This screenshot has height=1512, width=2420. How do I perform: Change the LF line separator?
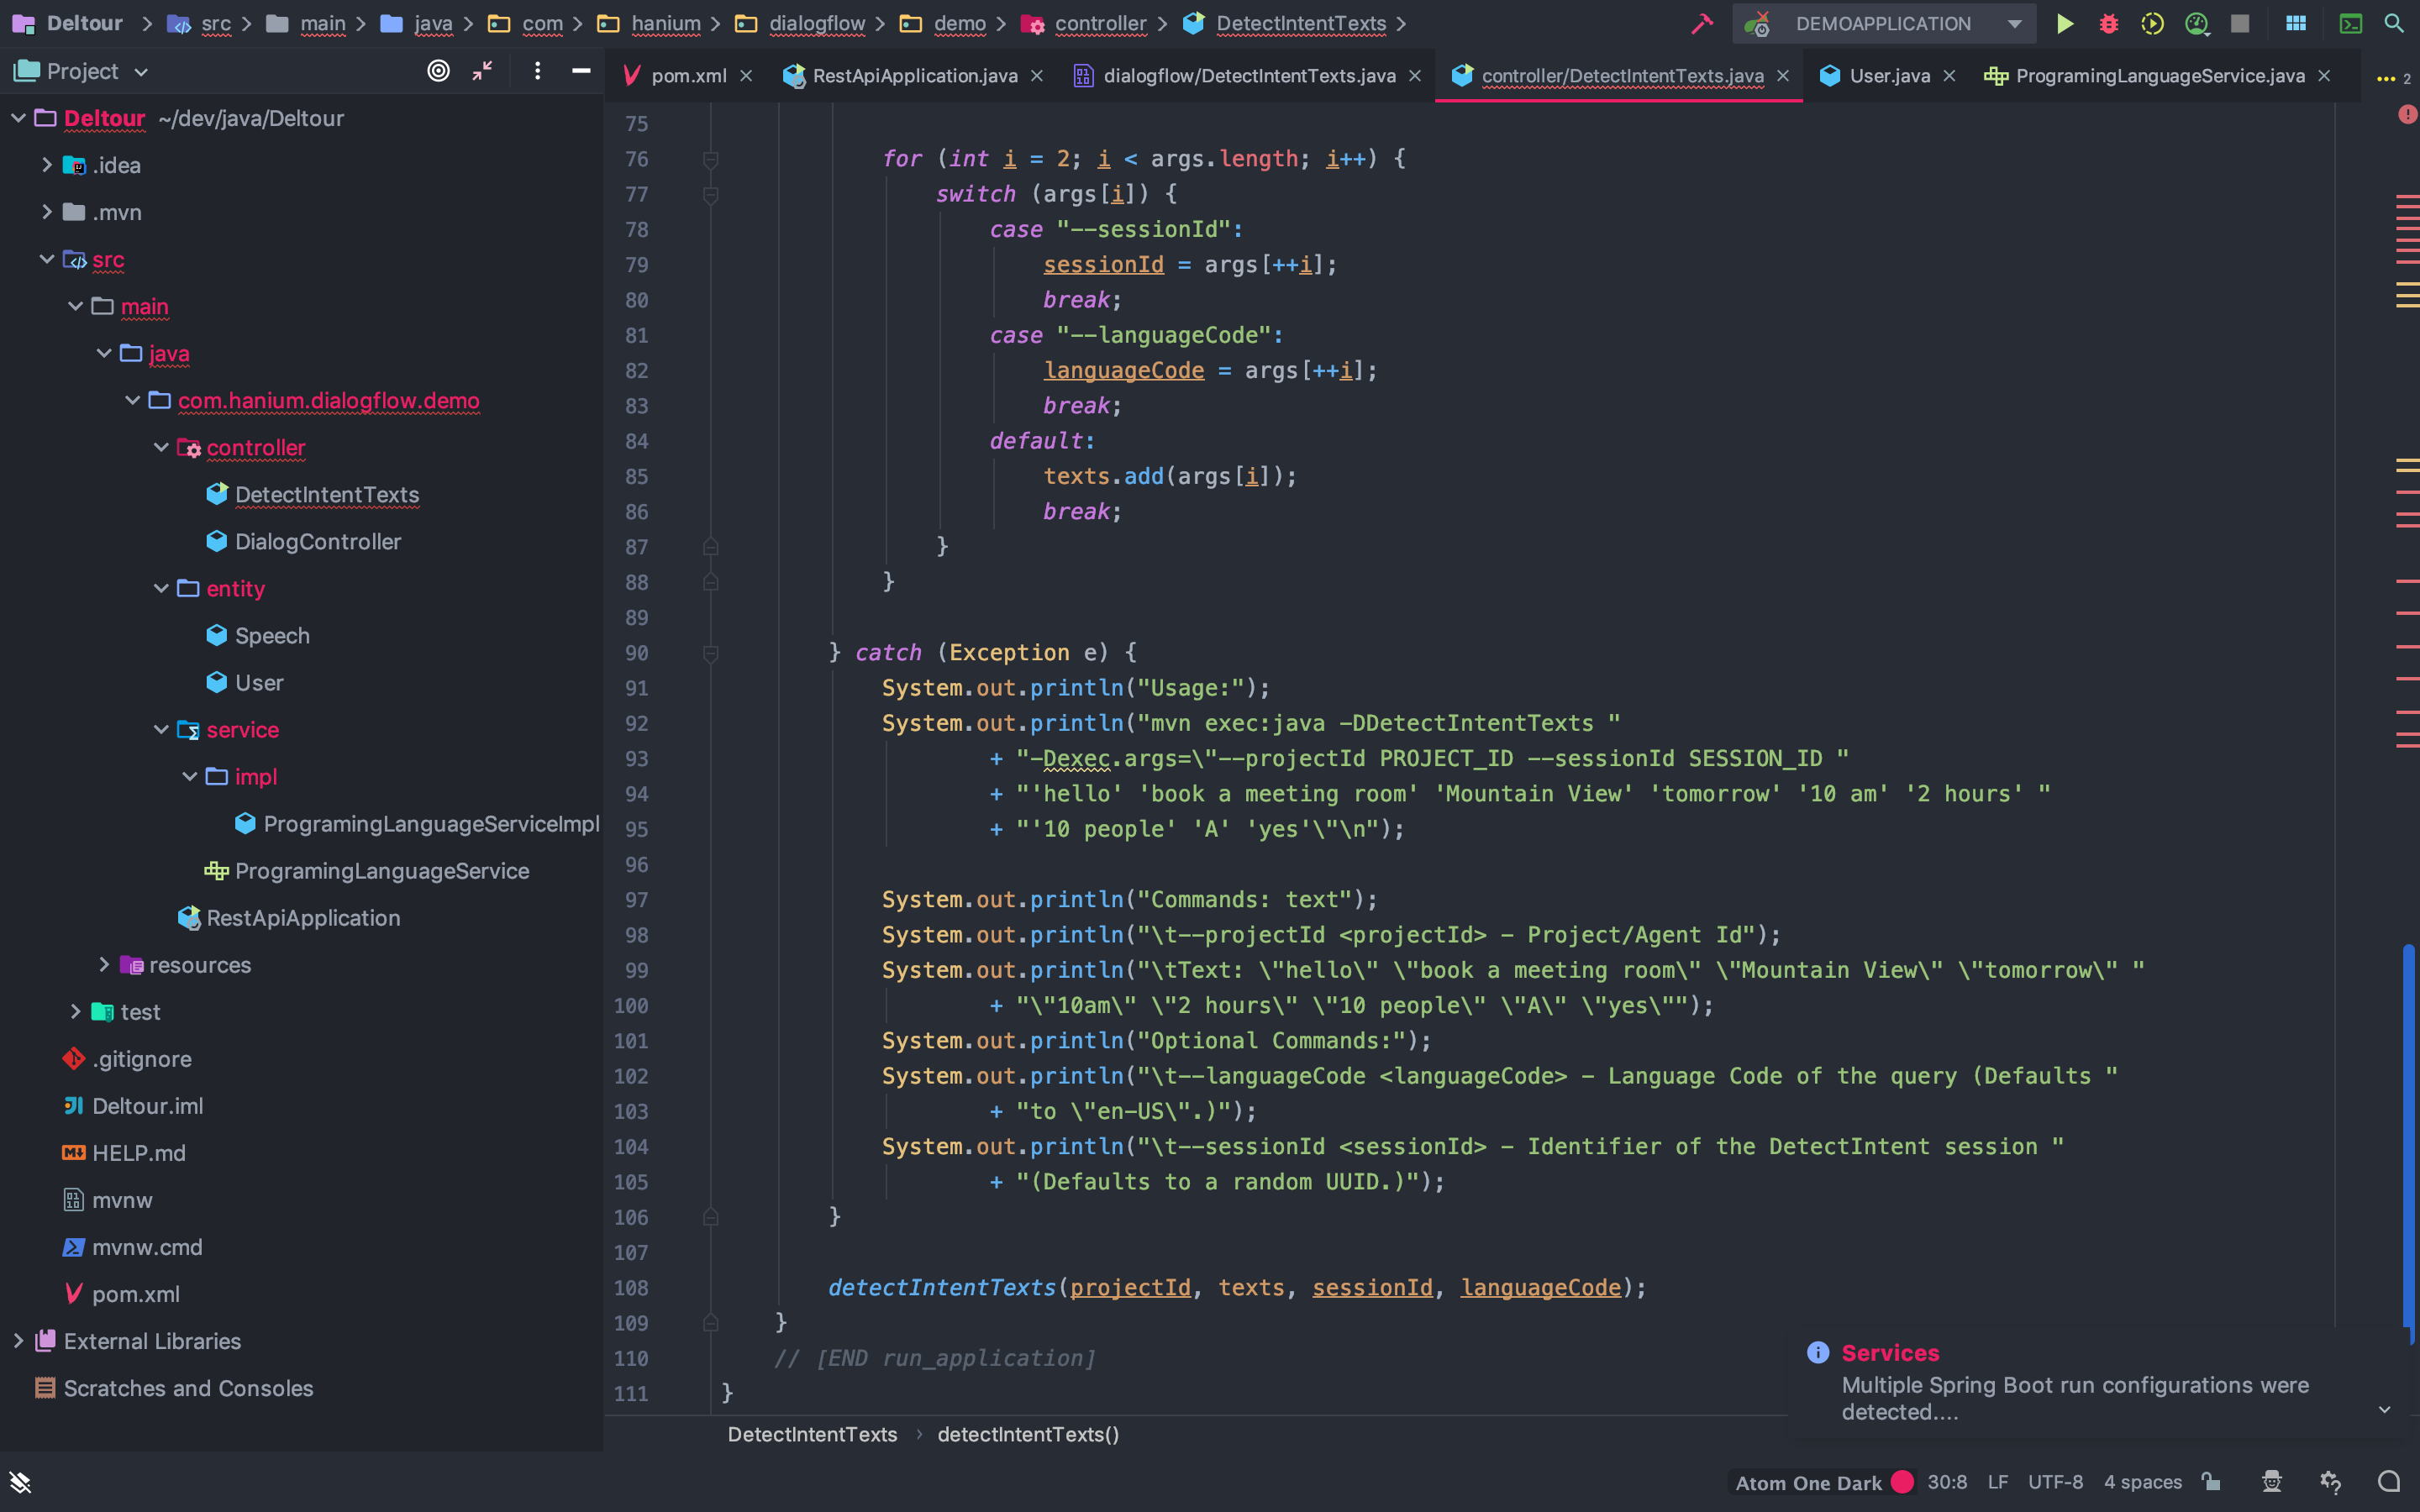point(1998,1482)
